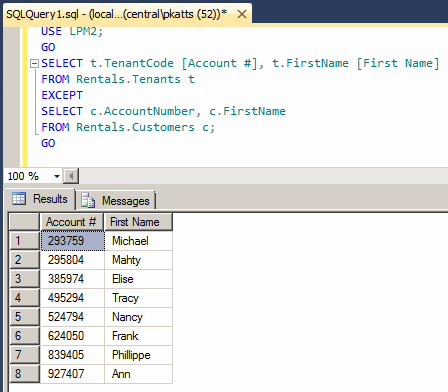Click the [First Name] alias in query
This screenshot has height=392, width=448.
click(x=398, y=63)
